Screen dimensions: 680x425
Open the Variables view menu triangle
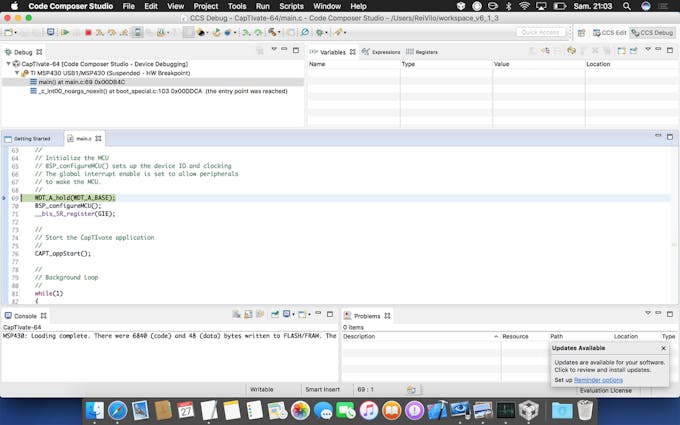click(647, 49)
